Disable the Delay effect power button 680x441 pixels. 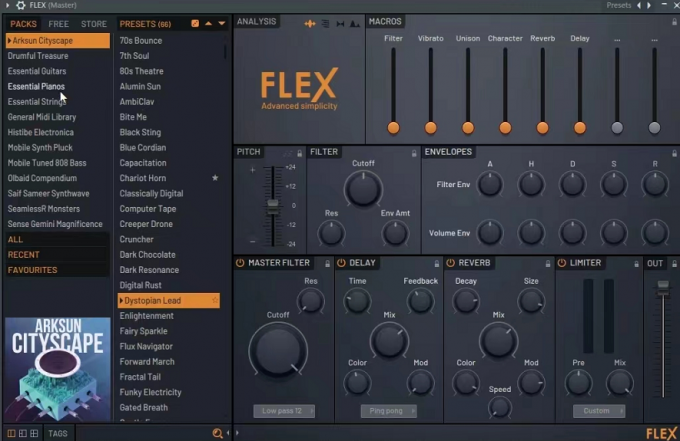341,263
